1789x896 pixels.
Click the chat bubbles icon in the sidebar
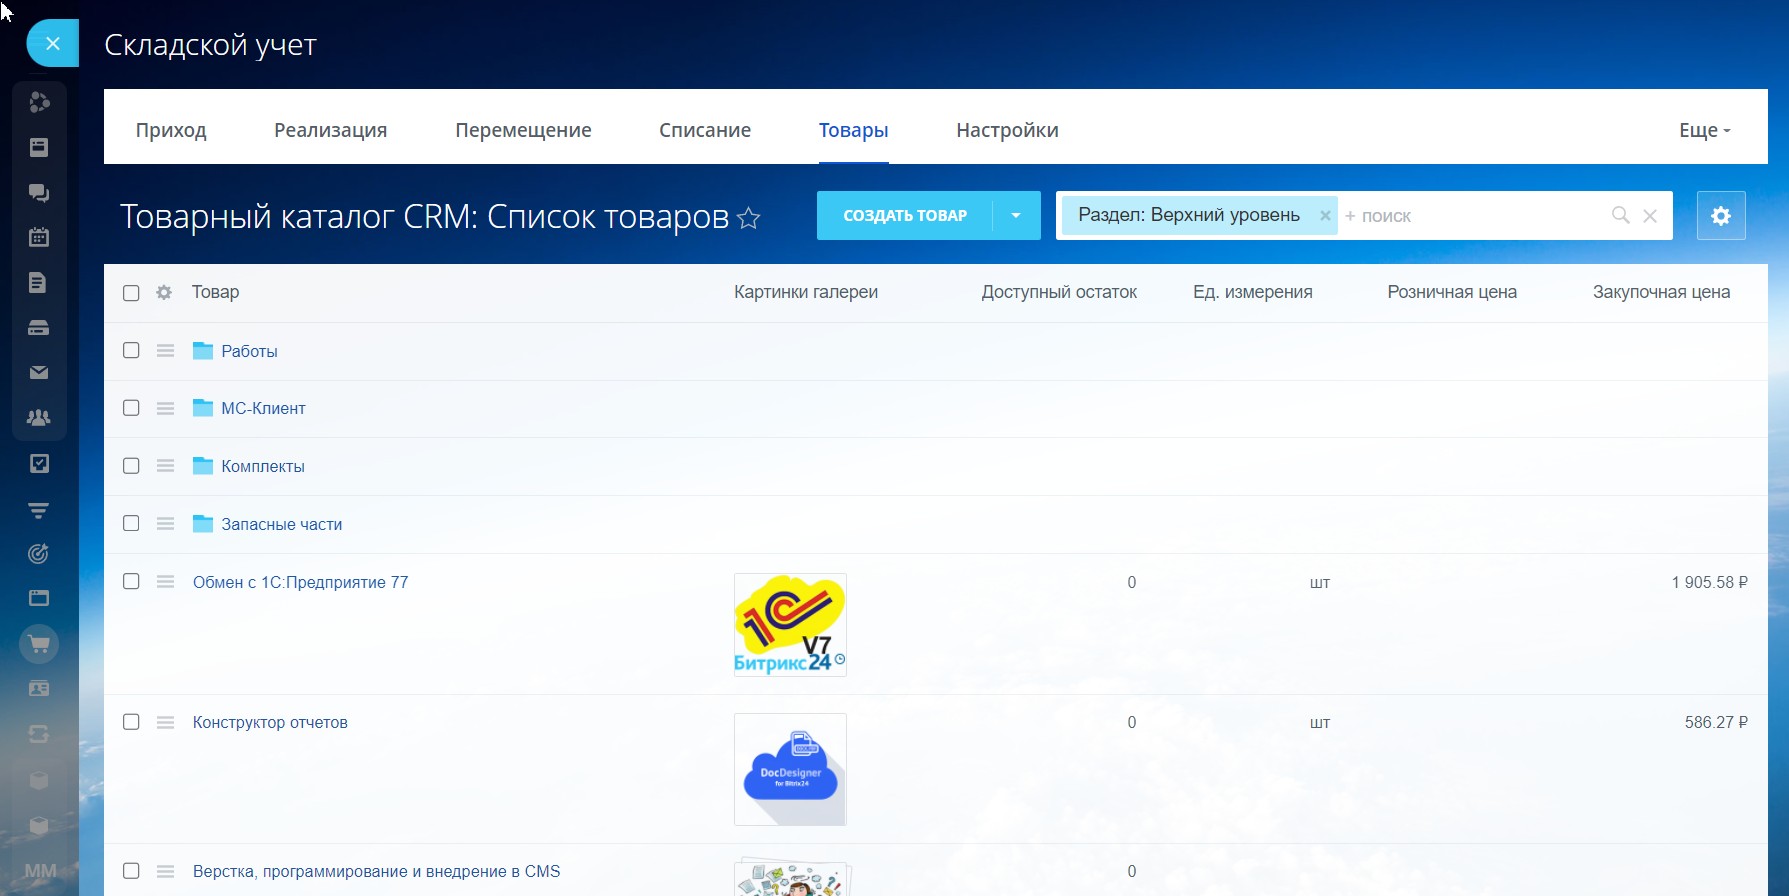pyautogui.click(x=39, y=193)
